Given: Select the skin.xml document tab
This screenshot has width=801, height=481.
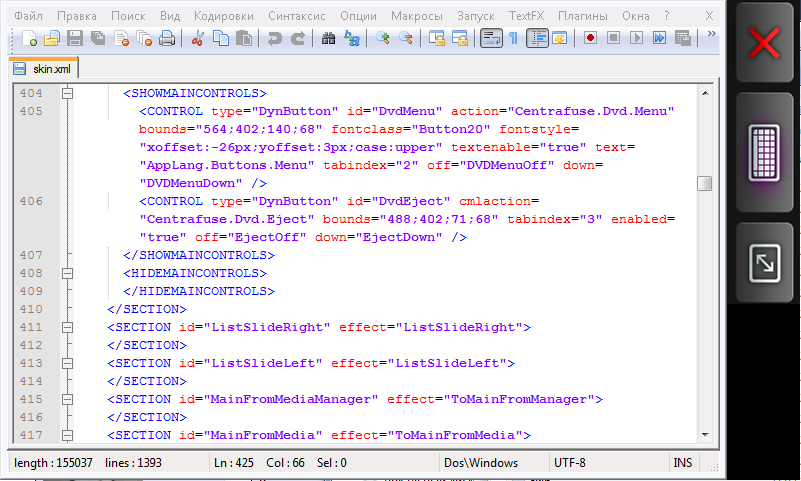Looking at the screenshot, I should (44, 69).
